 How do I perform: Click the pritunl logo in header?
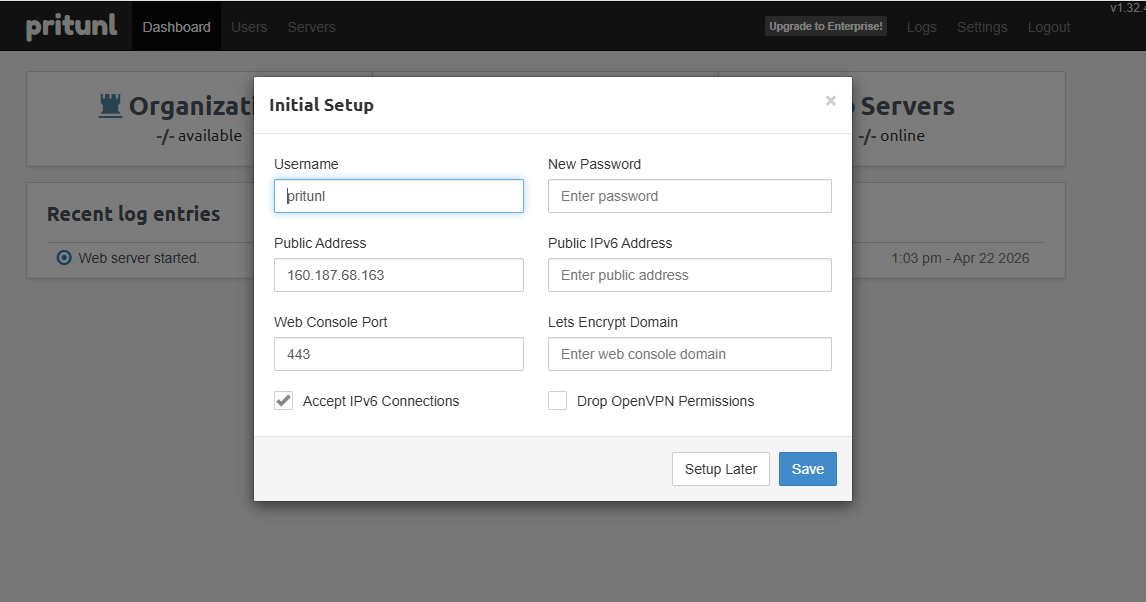(72, 26)
